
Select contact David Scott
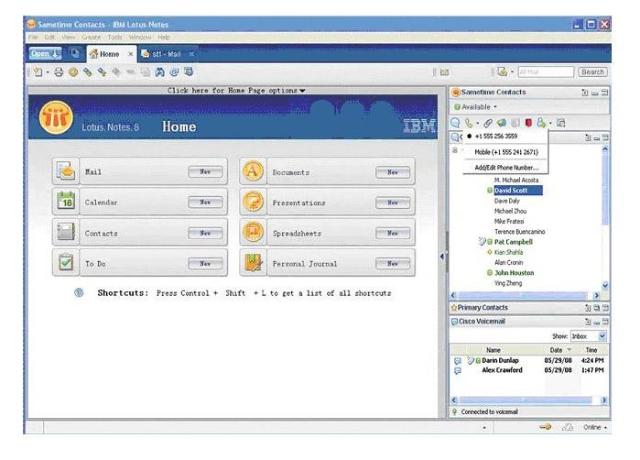[x=518, y=190]
